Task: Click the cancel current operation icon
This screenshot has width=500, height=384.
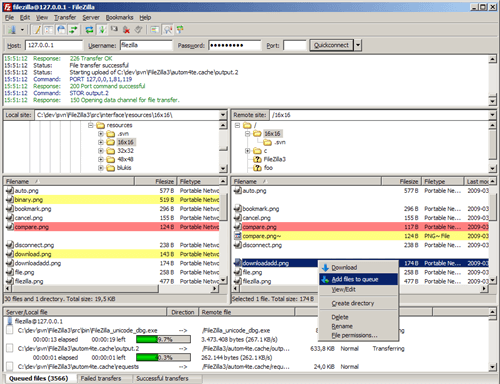Action: 114,30
